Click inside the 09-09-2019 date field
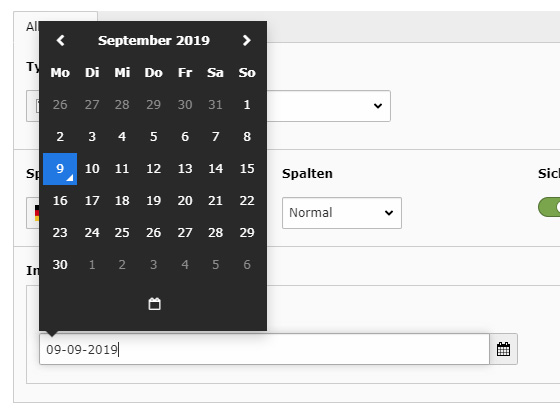This screenshot has width=560, height=413. [x=264, y=349]
